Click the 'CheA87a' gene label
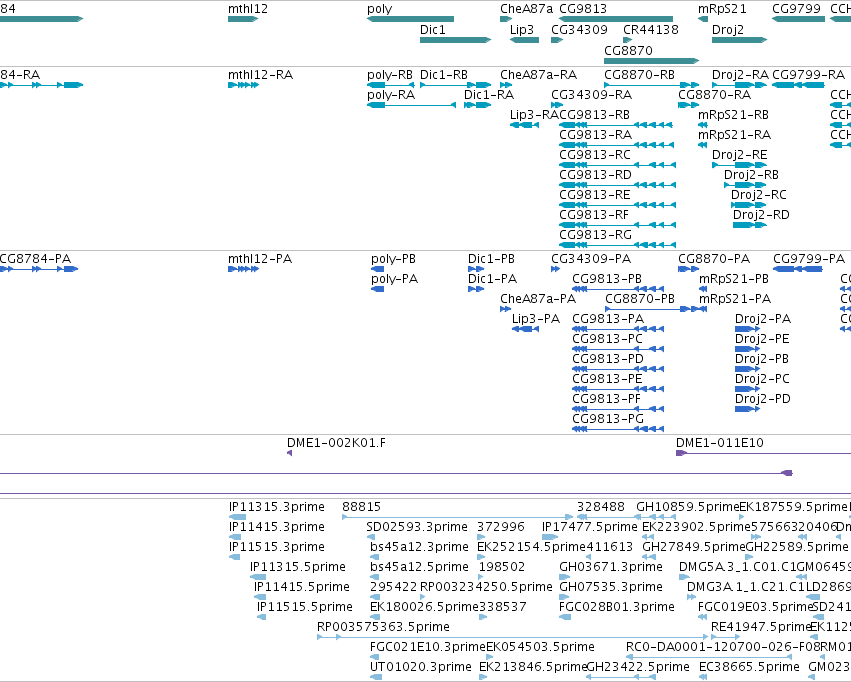 coord(526,9)
